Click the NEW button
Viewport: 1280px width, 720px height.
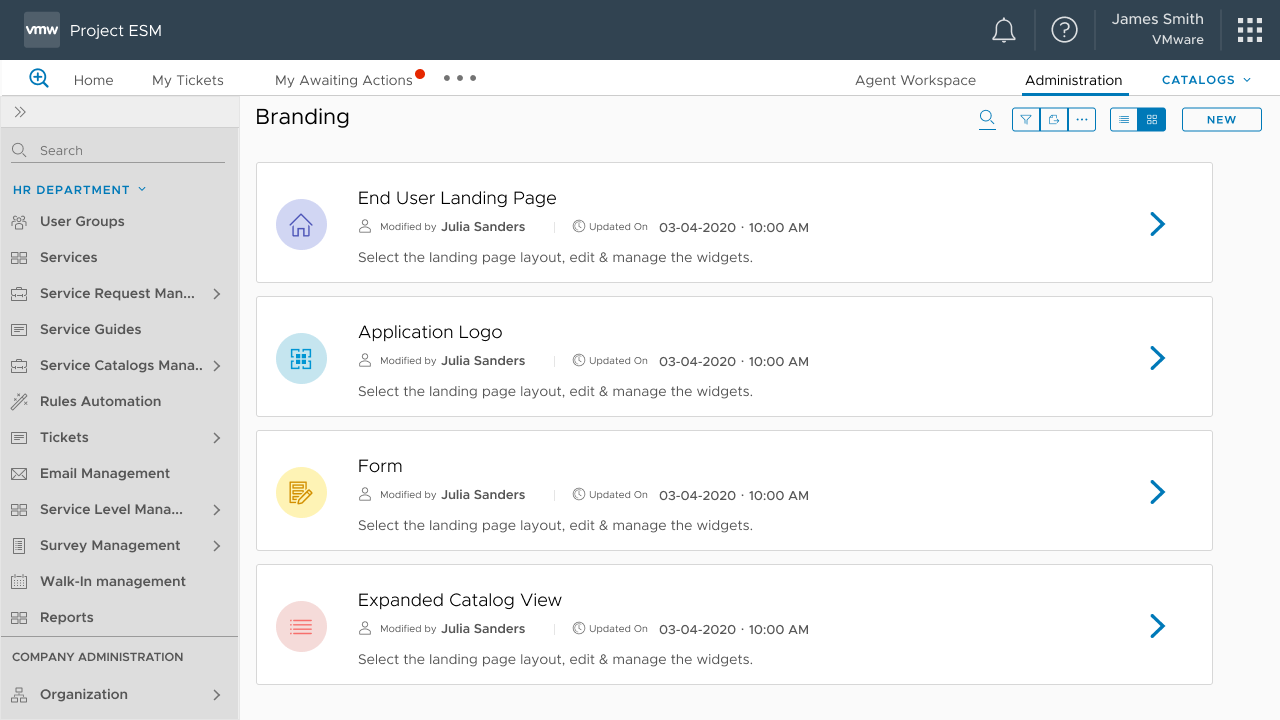click(x=1221, y=120)
